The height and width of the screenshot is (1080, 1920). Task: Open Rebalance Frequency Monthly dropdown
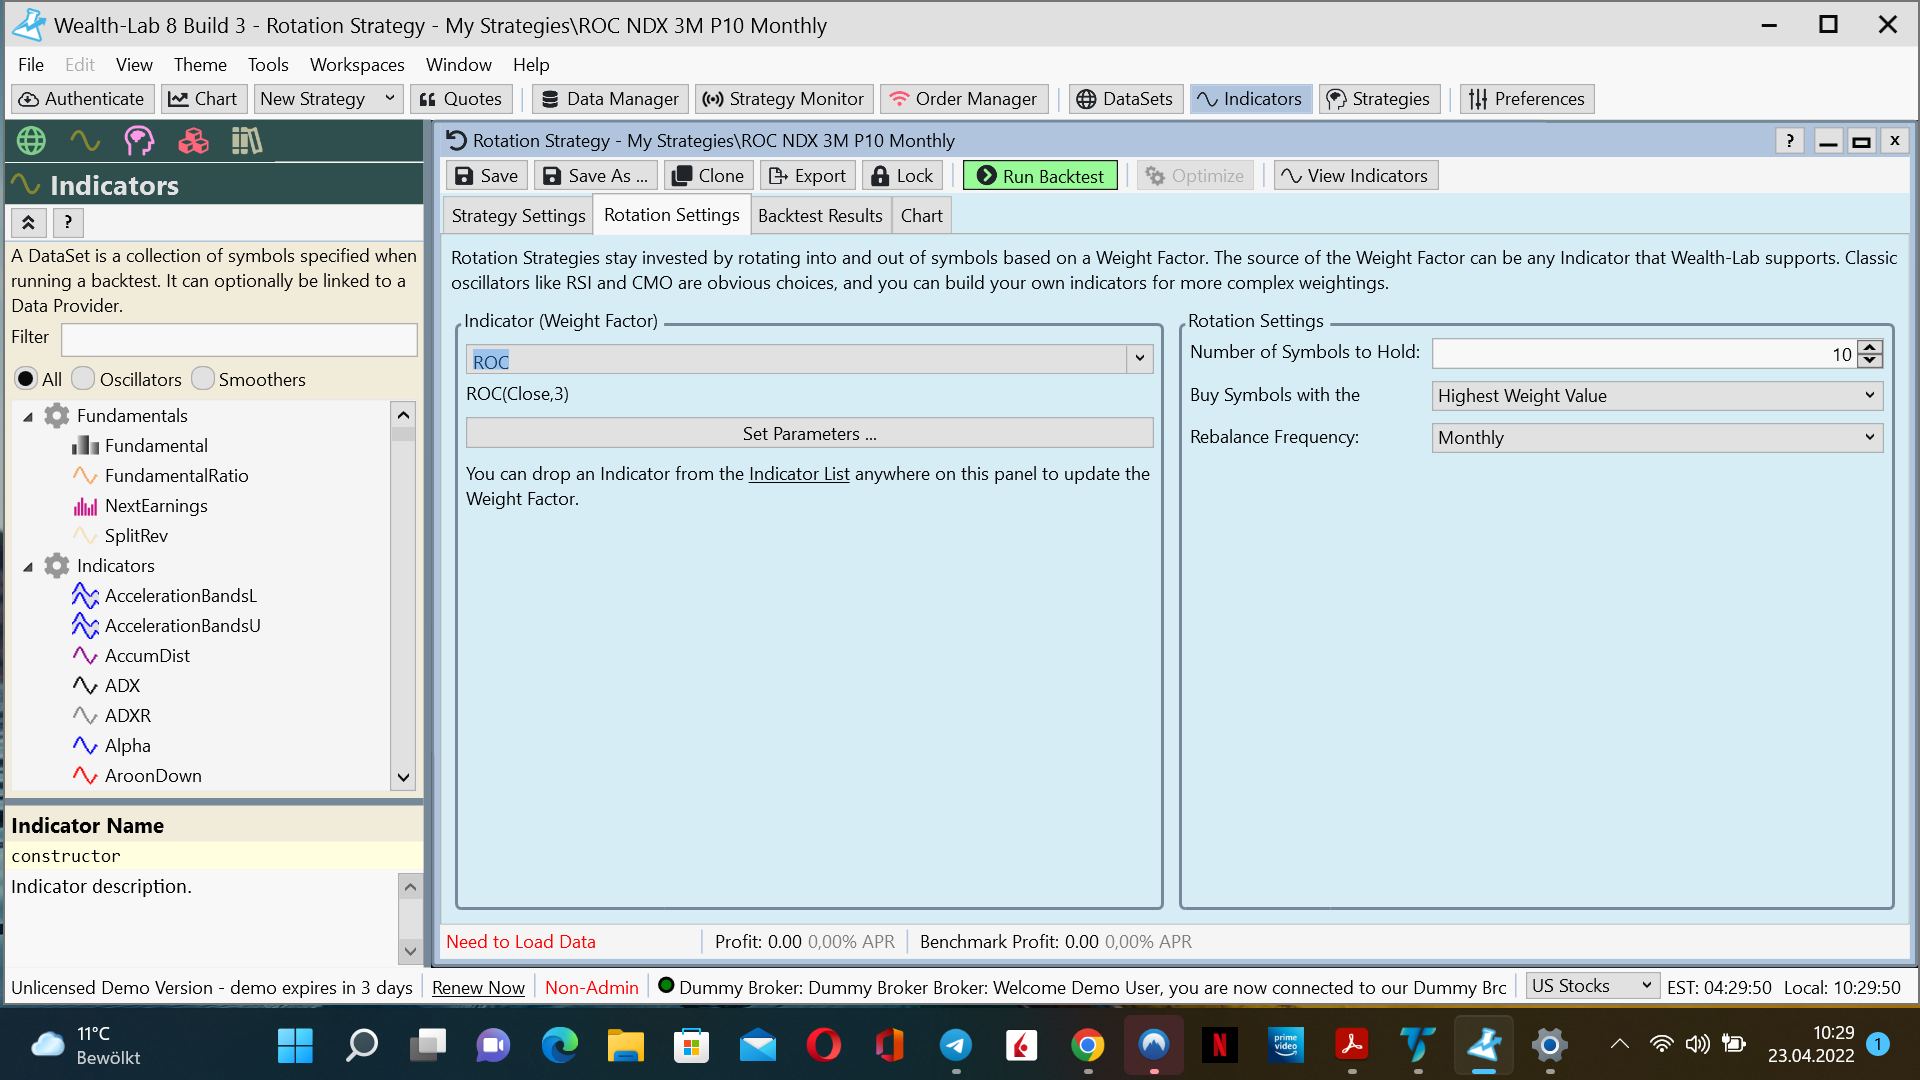[1656, 438]
